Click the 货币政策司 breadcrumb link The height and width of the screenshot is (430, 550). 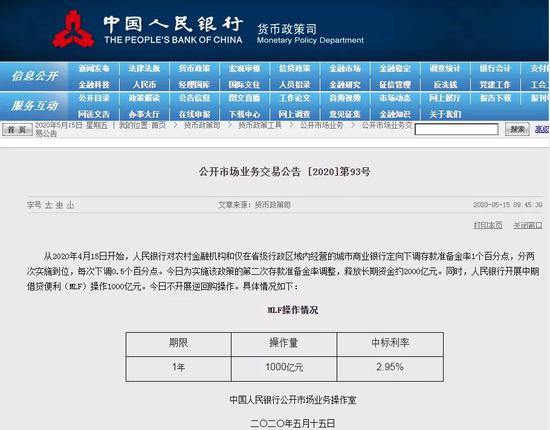click(x=202, y=125)
